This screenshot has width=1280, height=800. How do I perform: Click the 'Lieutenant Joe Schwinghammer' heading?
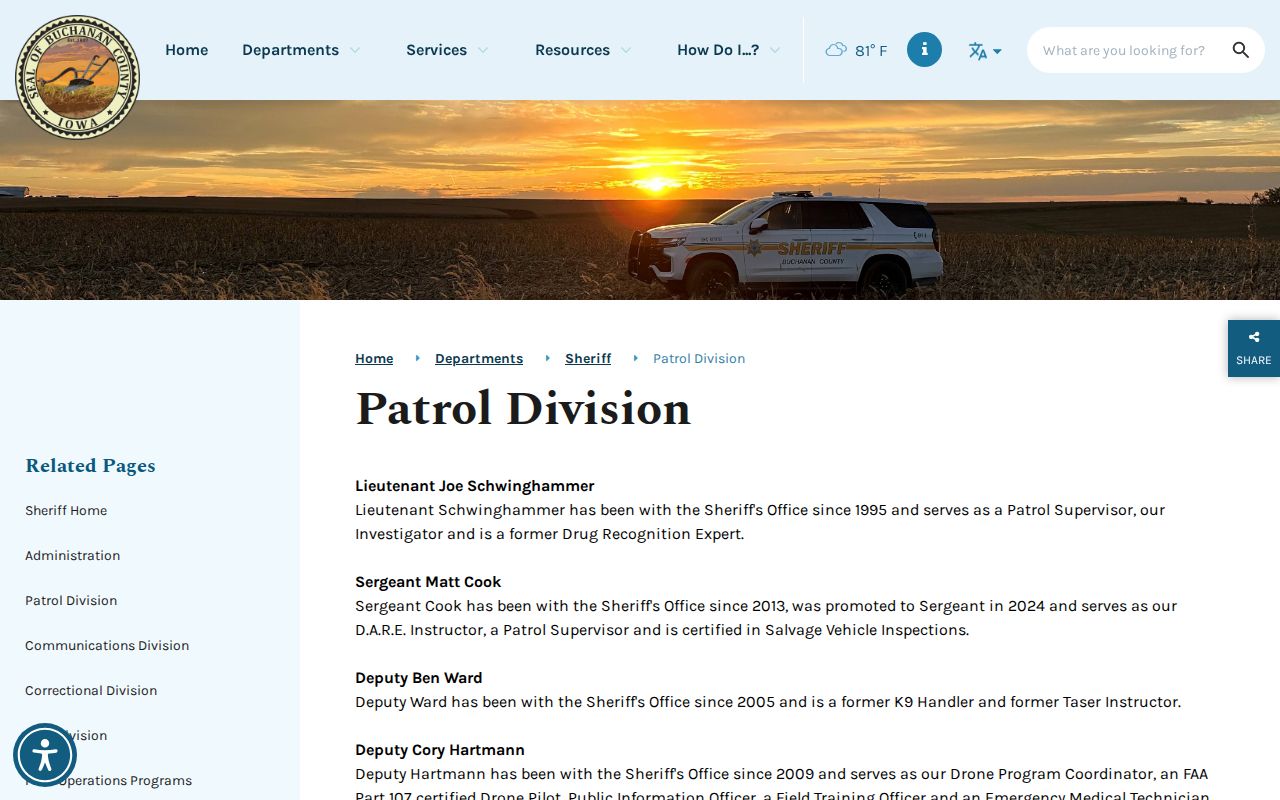pyautogui.click(x=475, y=486)
